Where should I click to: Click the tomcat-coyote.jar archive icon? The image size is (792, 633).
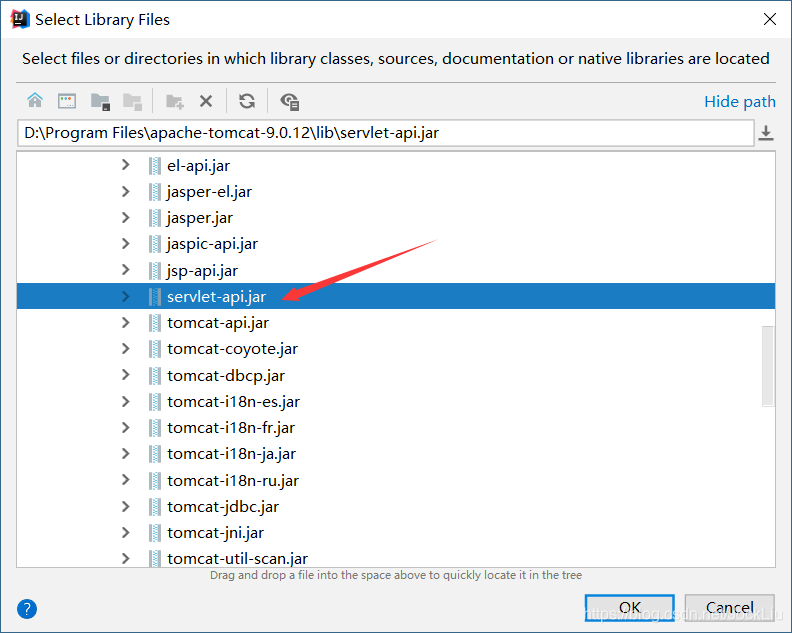pos(155,349)
